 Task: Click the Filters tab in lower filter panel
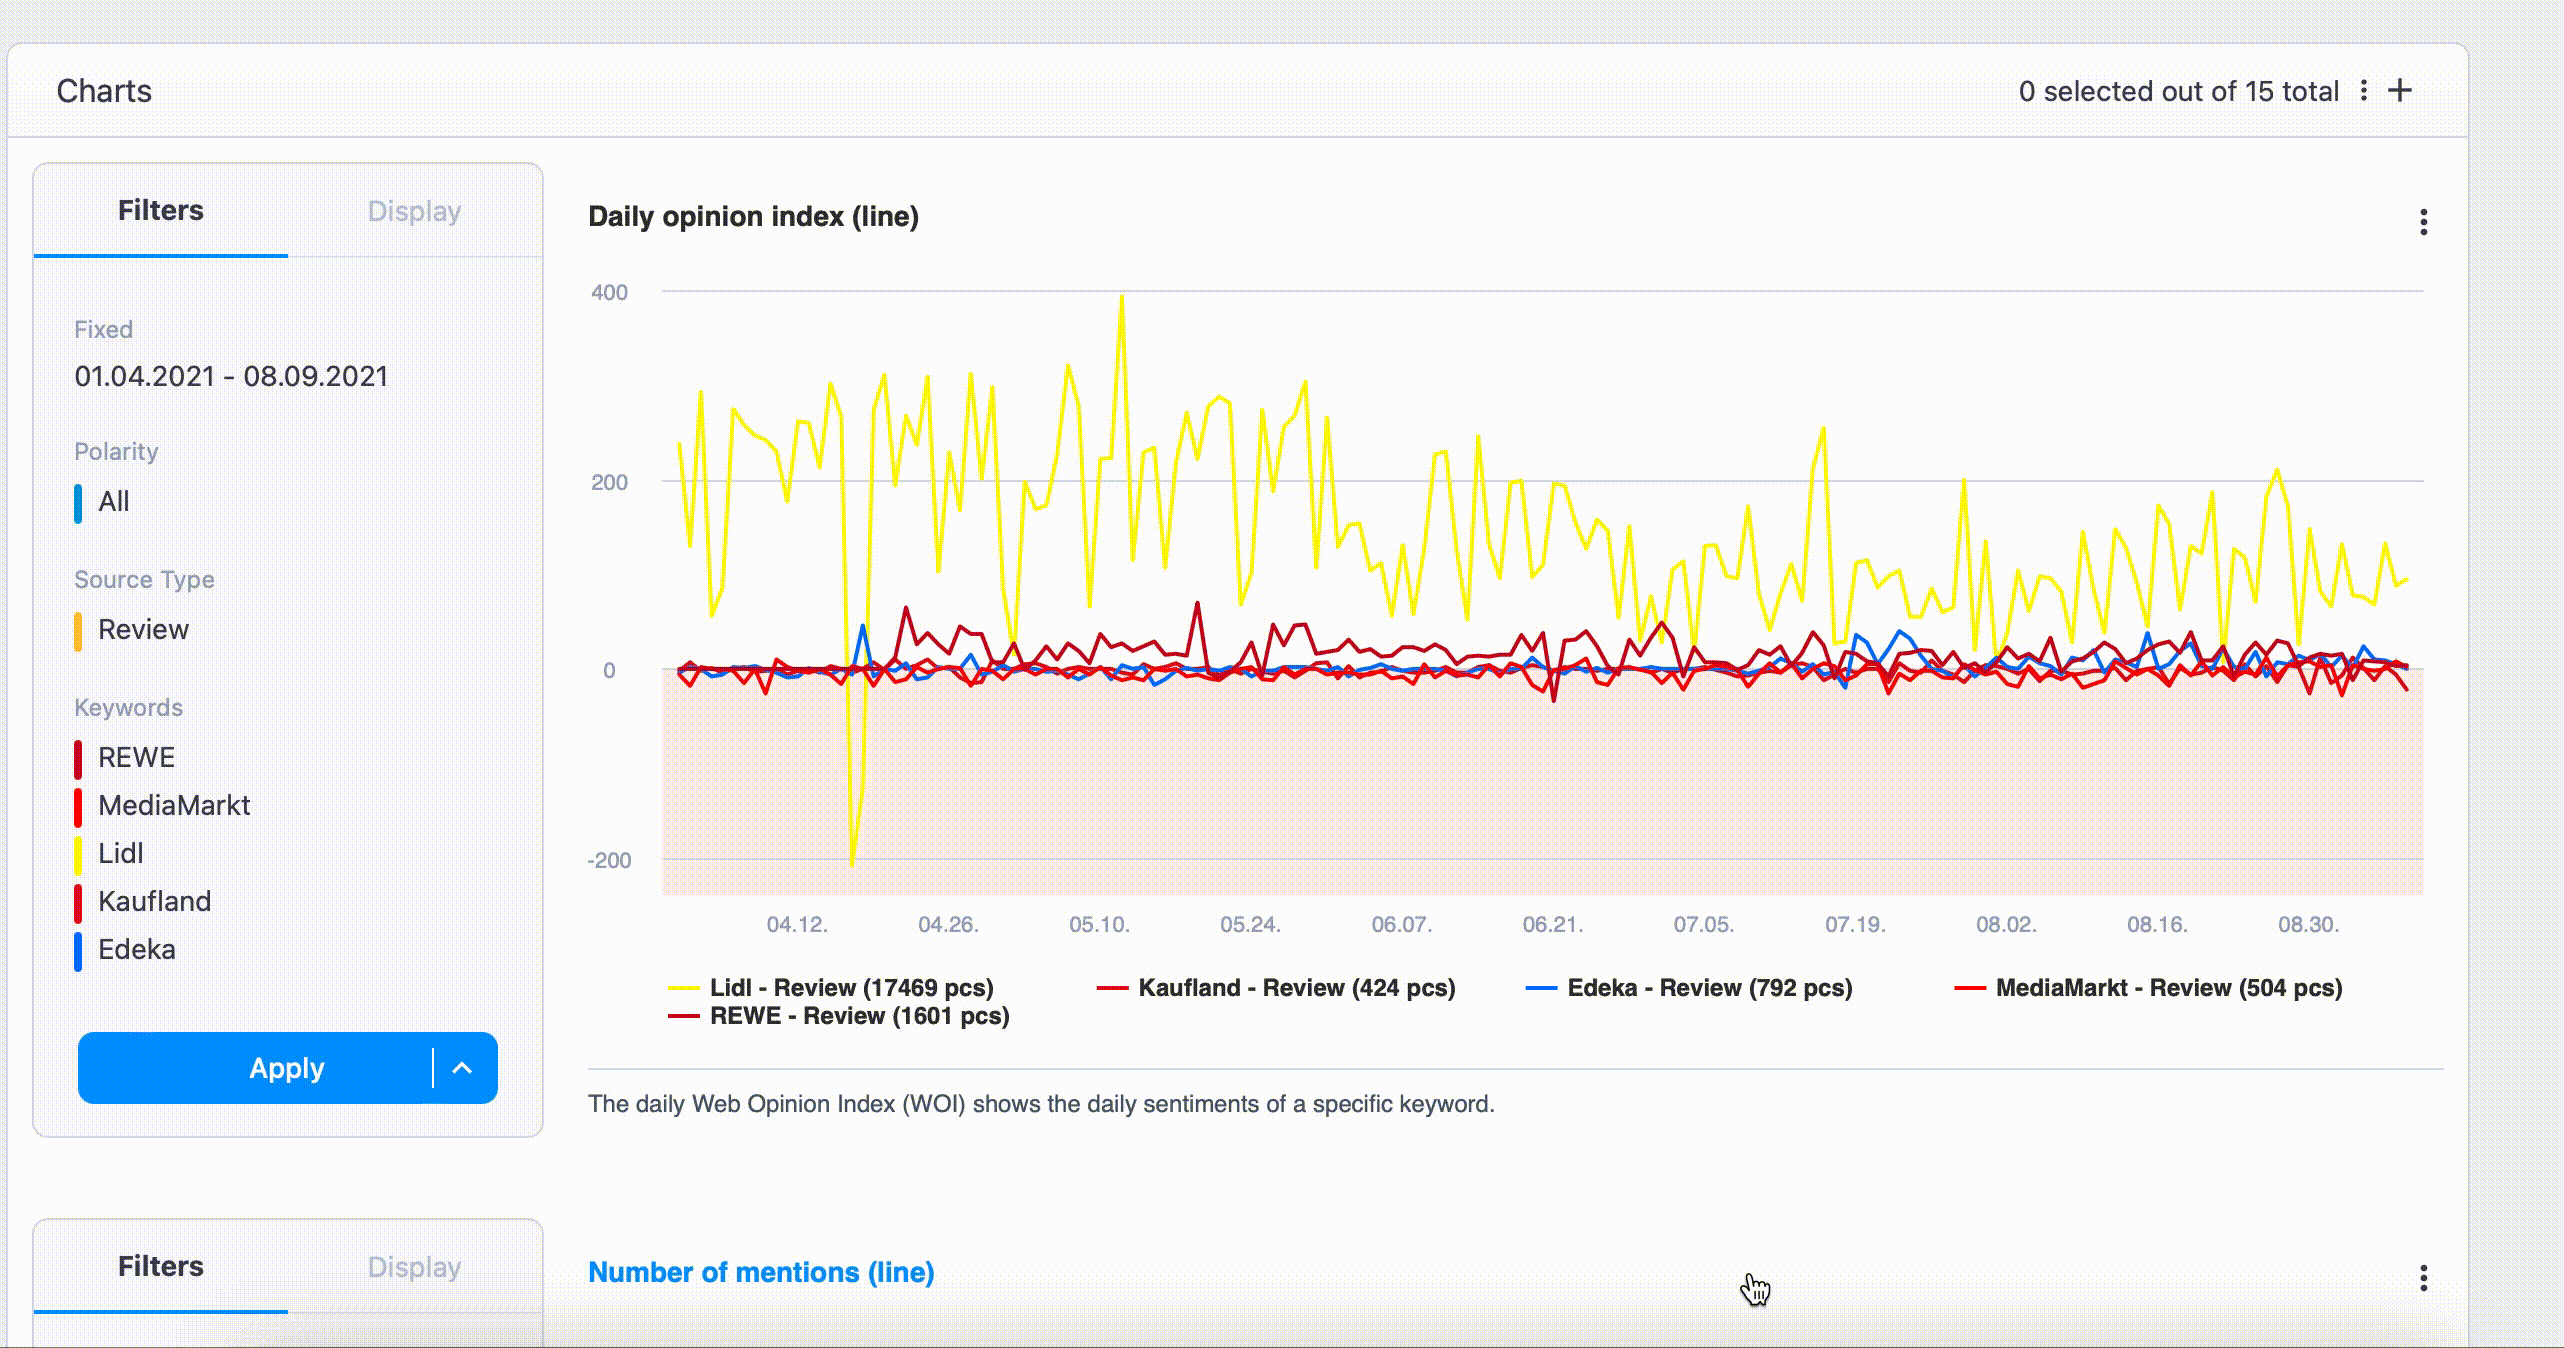coord(161,1265)
